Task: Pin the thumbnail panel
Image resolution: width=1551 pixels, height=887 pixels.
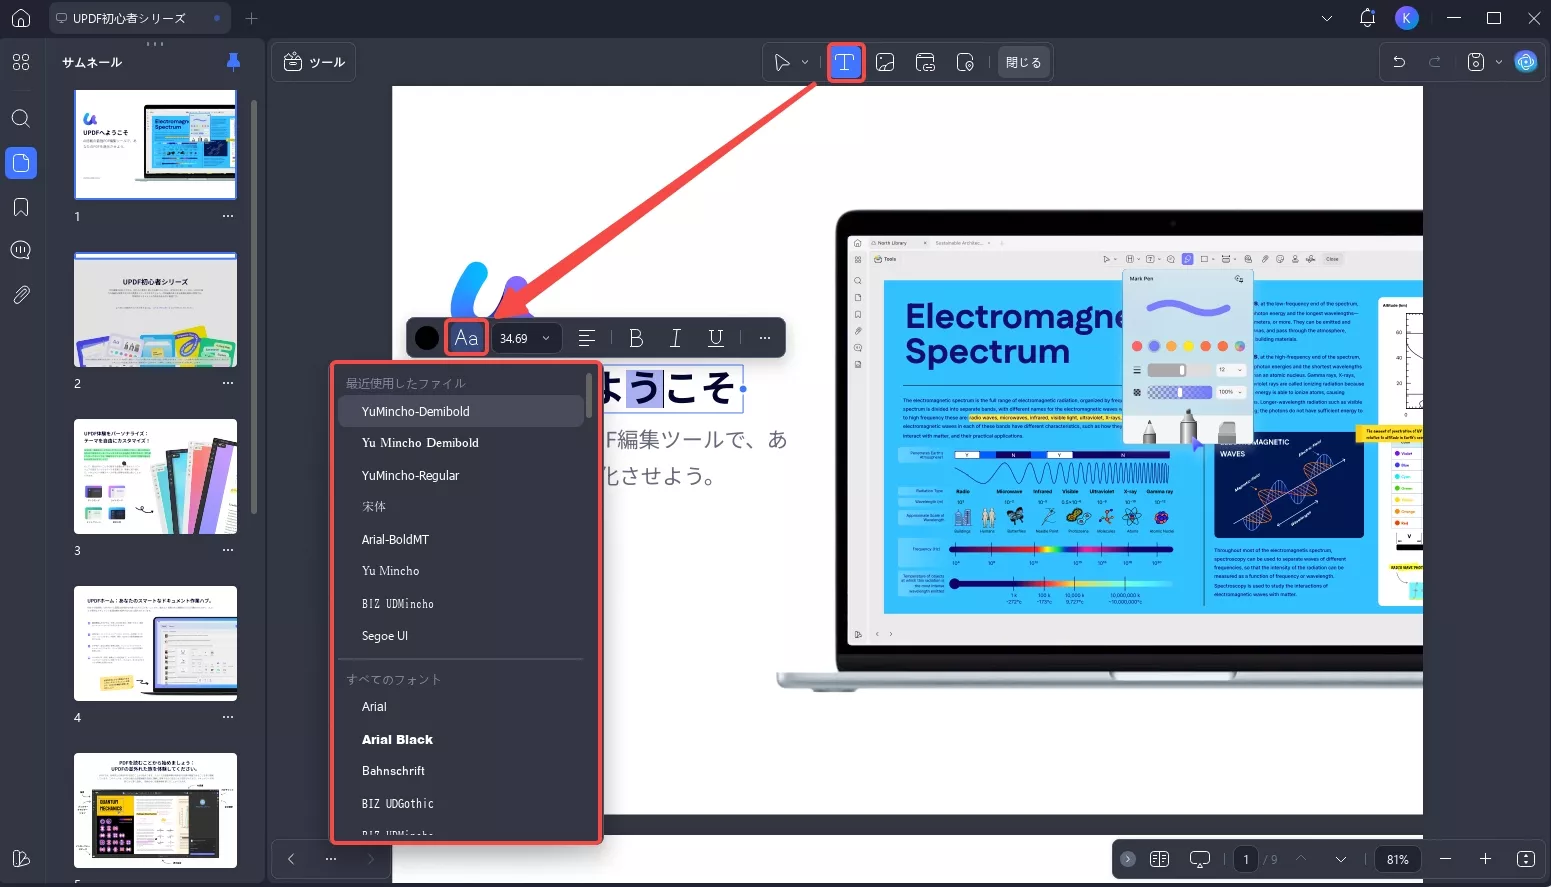Action: (x=233, y=62)
